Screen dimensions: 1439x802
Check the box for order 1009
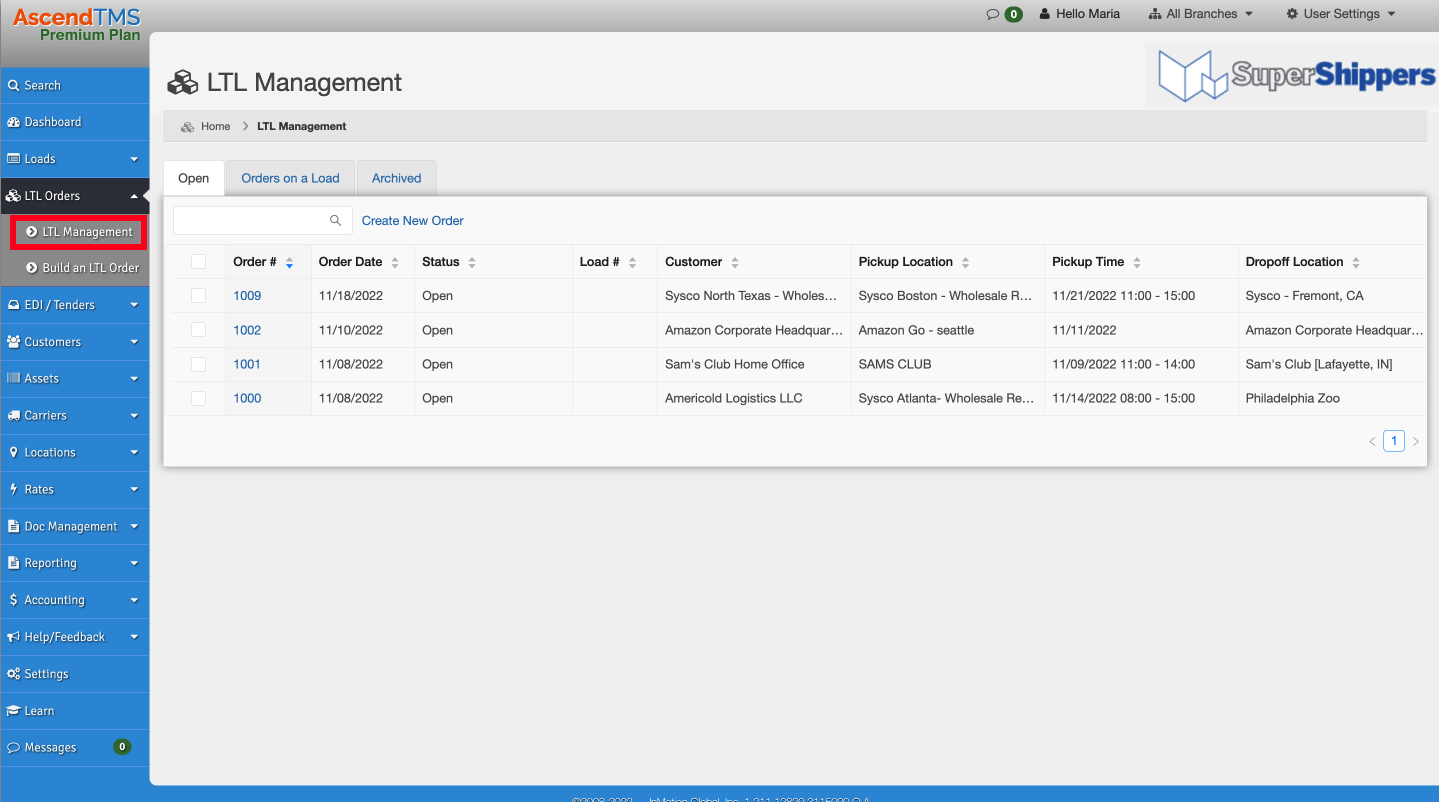(x=198, y=296)
